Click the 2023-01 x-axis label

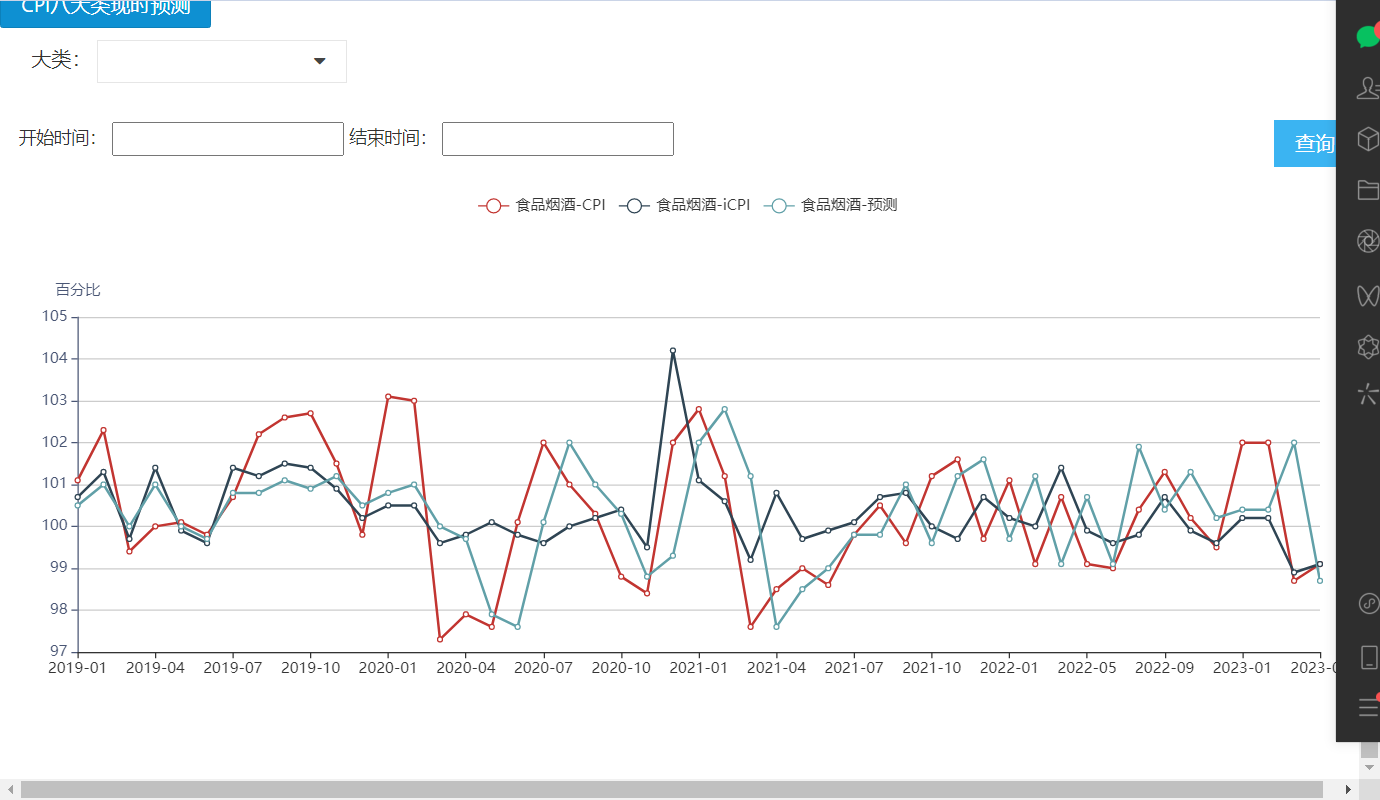point(1243,667)
